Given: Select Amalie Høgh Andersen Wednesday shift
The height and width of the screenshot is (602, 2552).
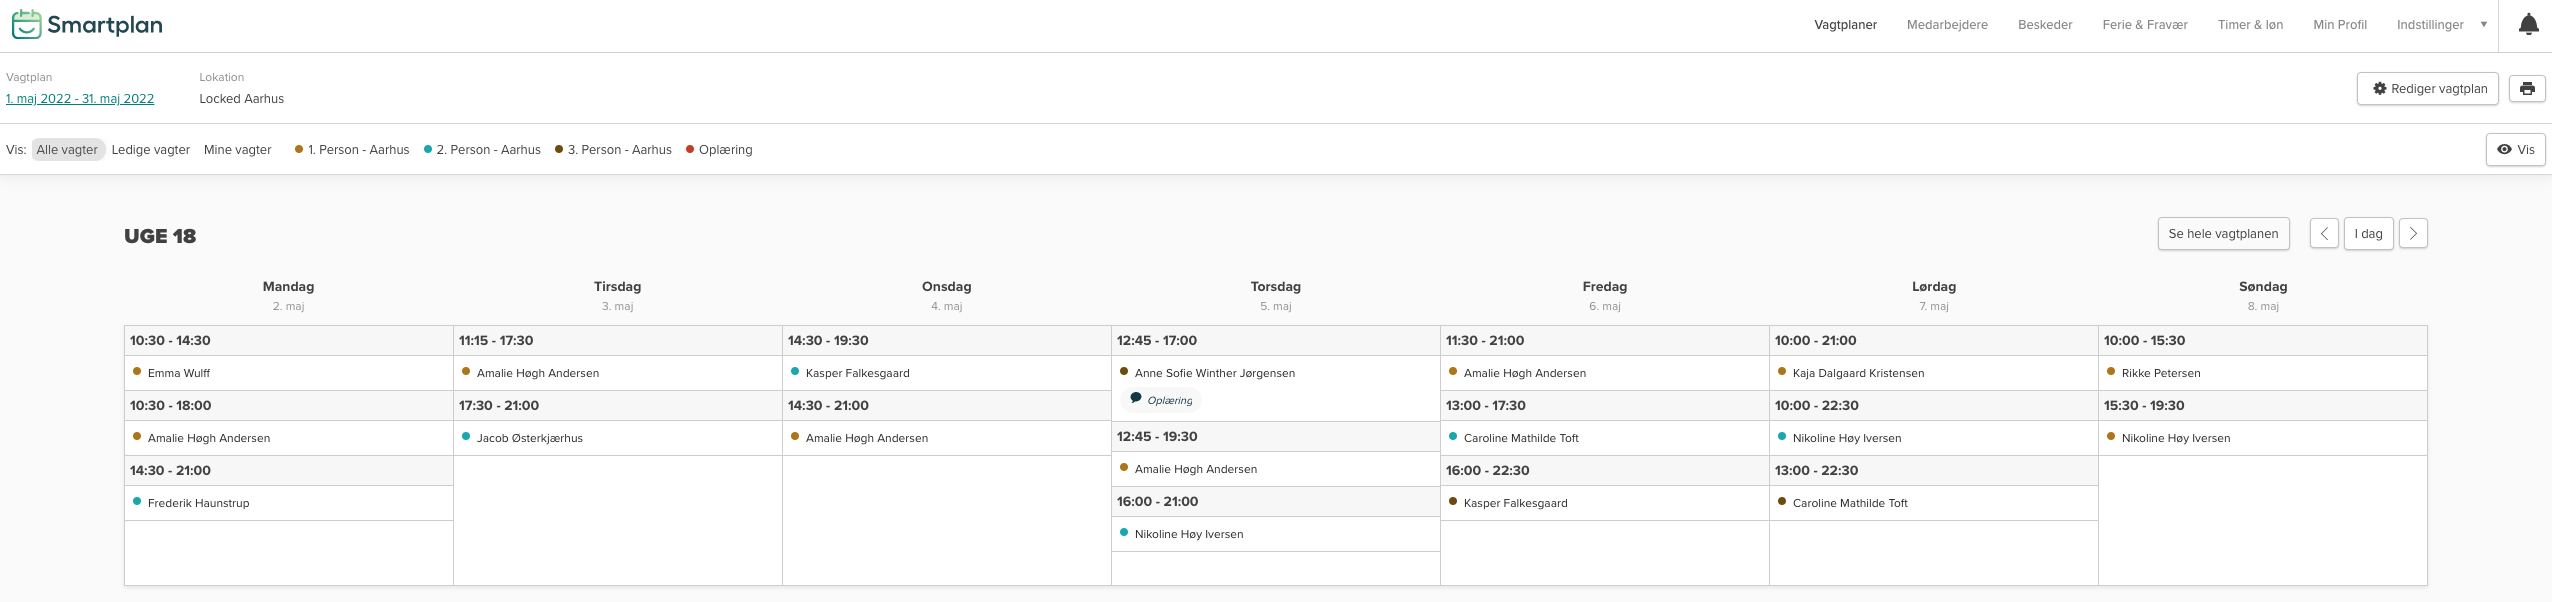Looking at the screenshot, I should (947, 438).
